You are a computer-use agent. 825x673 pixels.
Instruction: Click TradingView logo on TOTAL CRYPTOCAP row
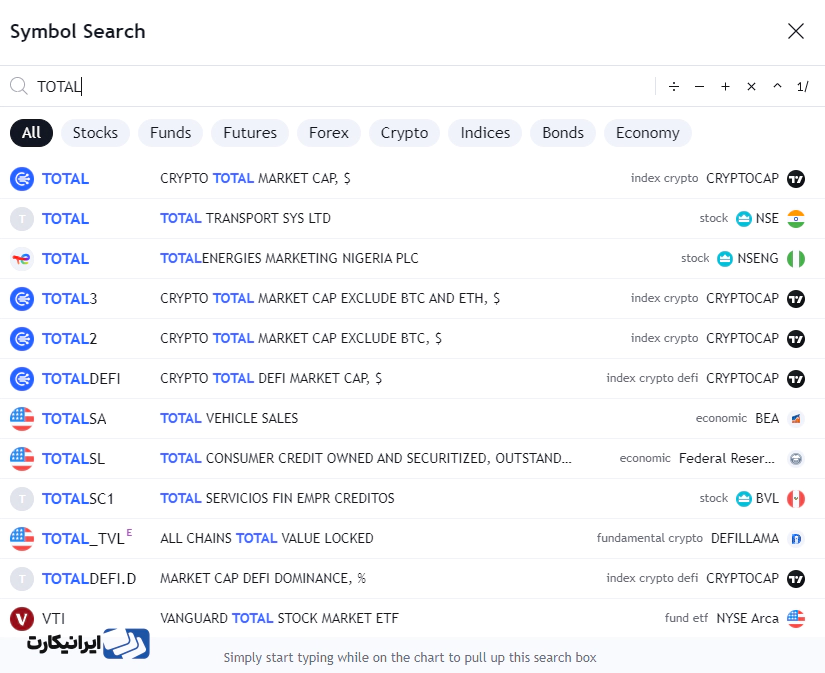point(796,179)
